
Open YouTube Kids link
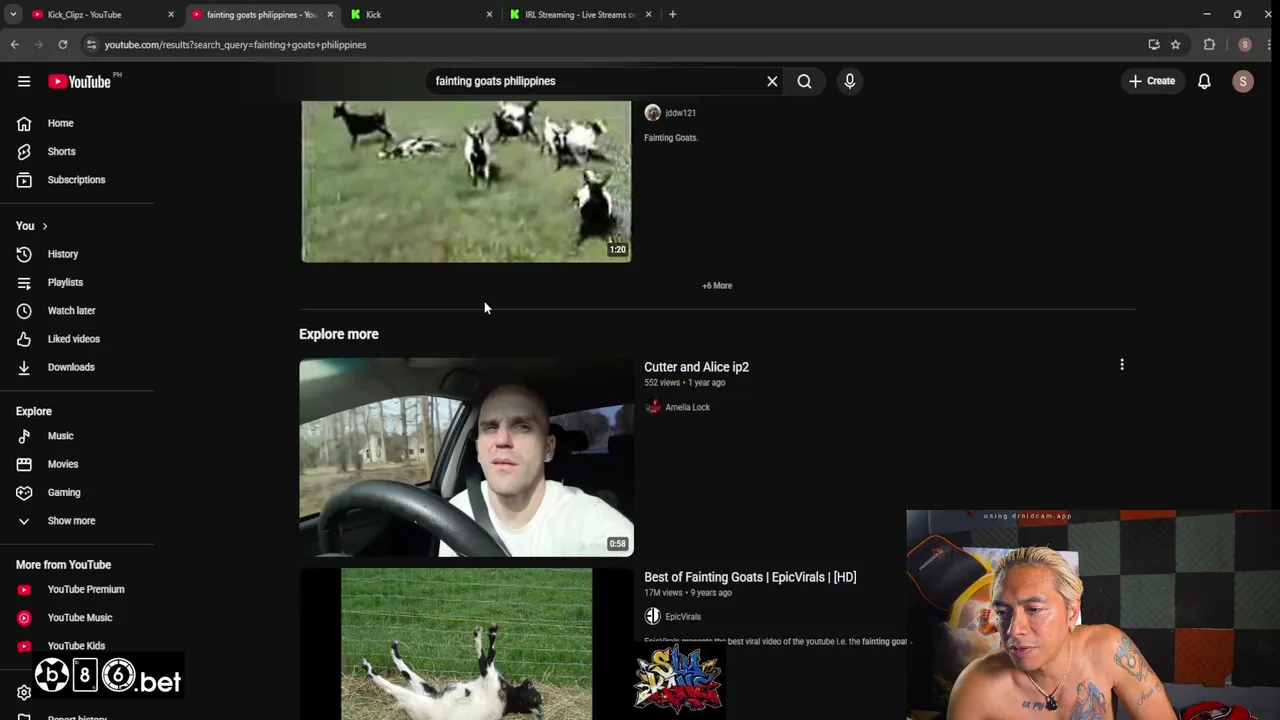pos(76,646)
